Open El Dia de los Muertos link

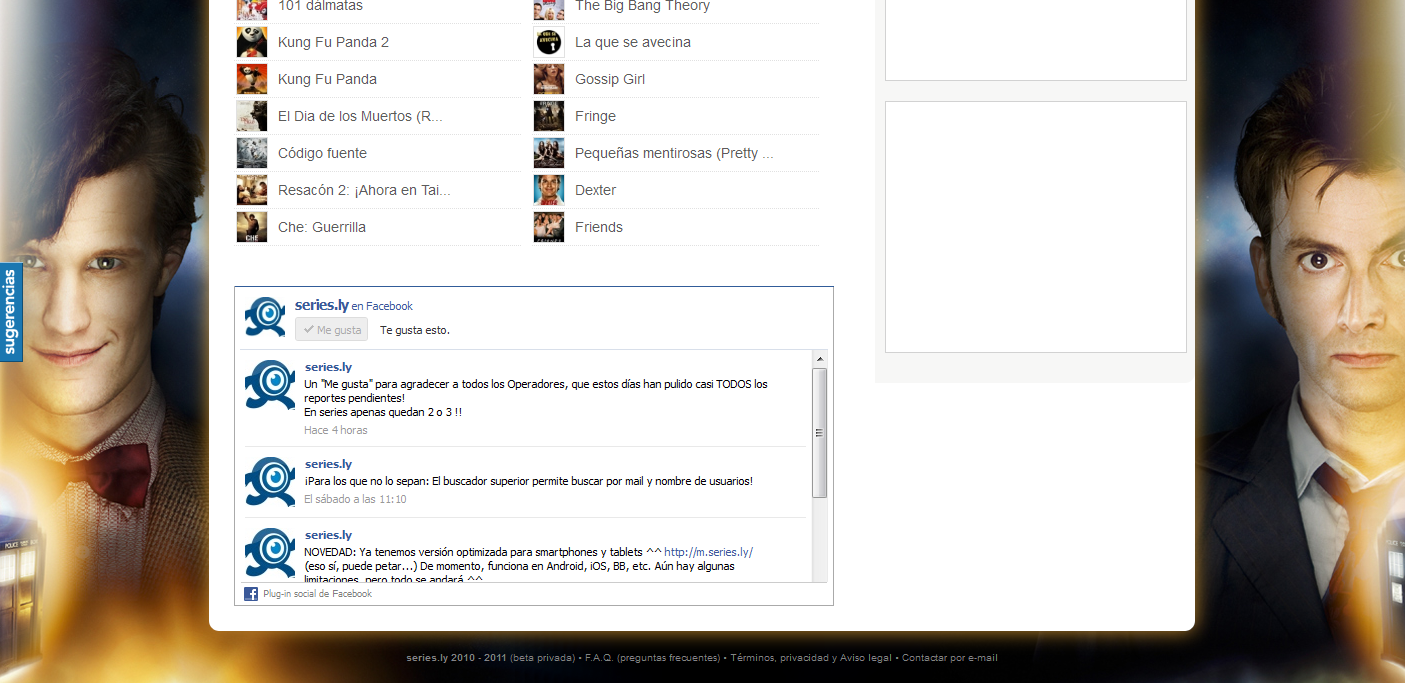pyautogui.click(x=360, y=116)
